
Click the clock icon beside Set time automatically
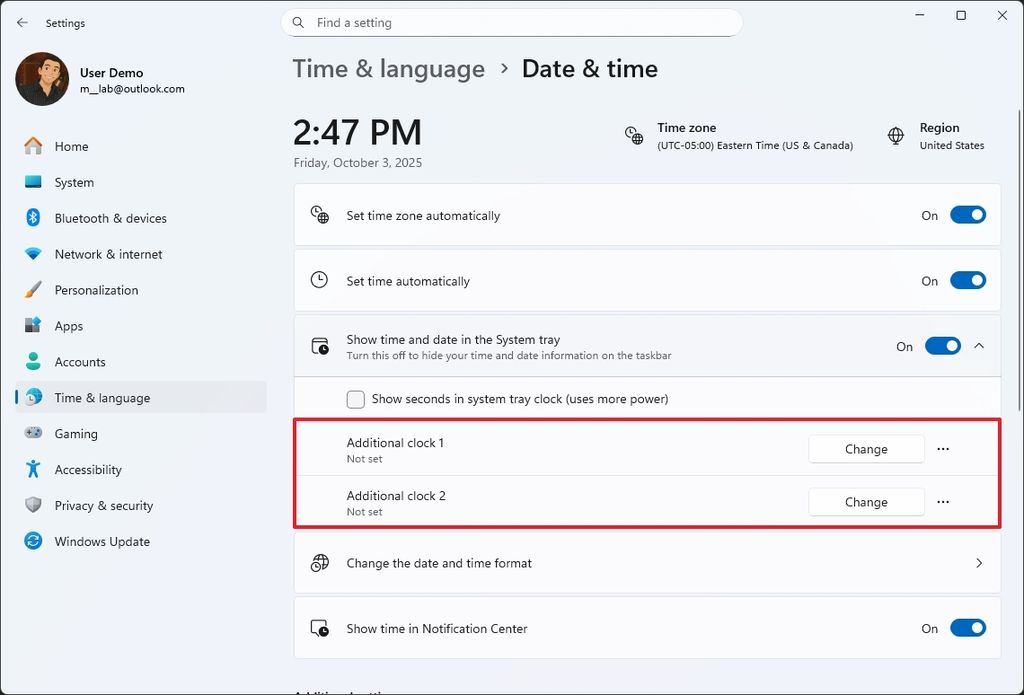[x=319, y=280]
